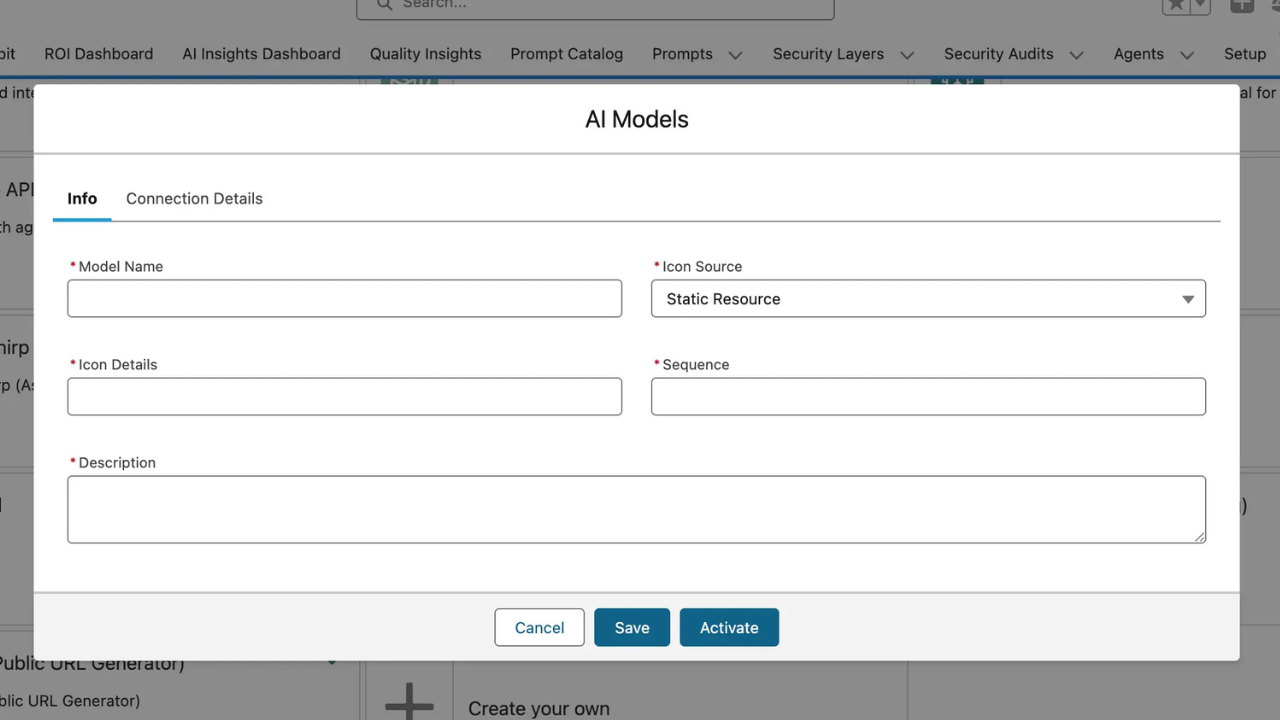Open the AI Insights Dashboard tab

point(261,54)
